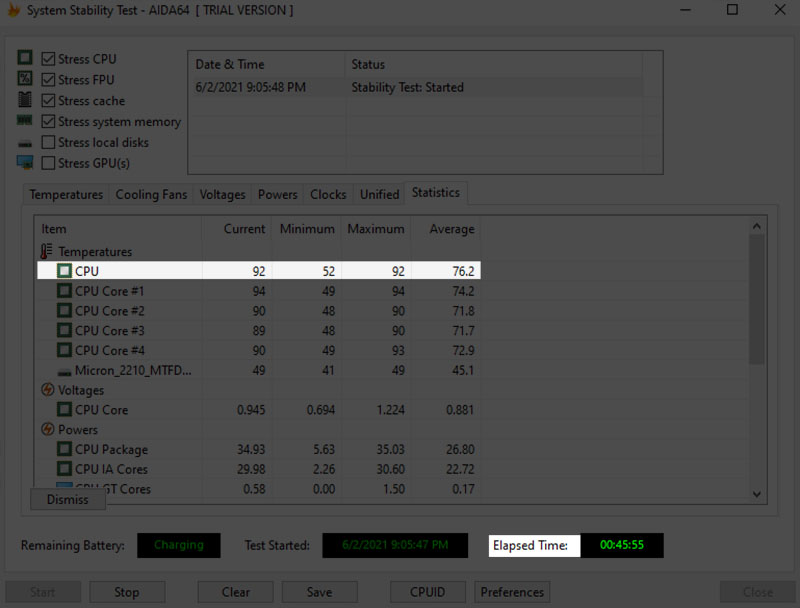
Task: Click the CPU Core #4 row icon
Action: [x=64, y=350]
